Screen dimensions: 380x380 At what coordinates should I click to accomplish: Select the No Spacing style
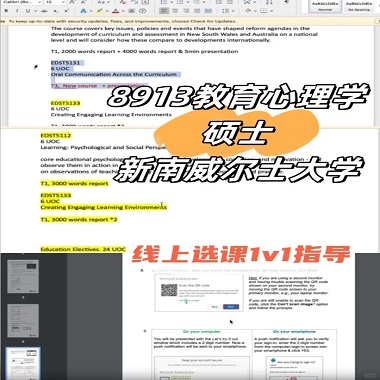point(359,6)
